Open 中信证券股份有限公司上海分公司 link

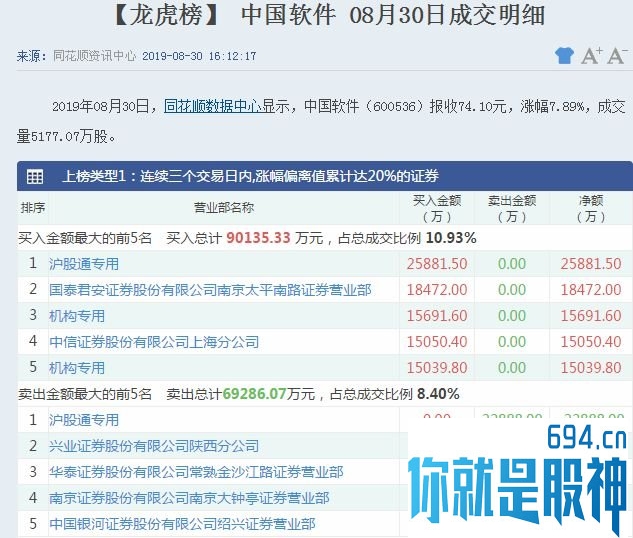point(154,342)
